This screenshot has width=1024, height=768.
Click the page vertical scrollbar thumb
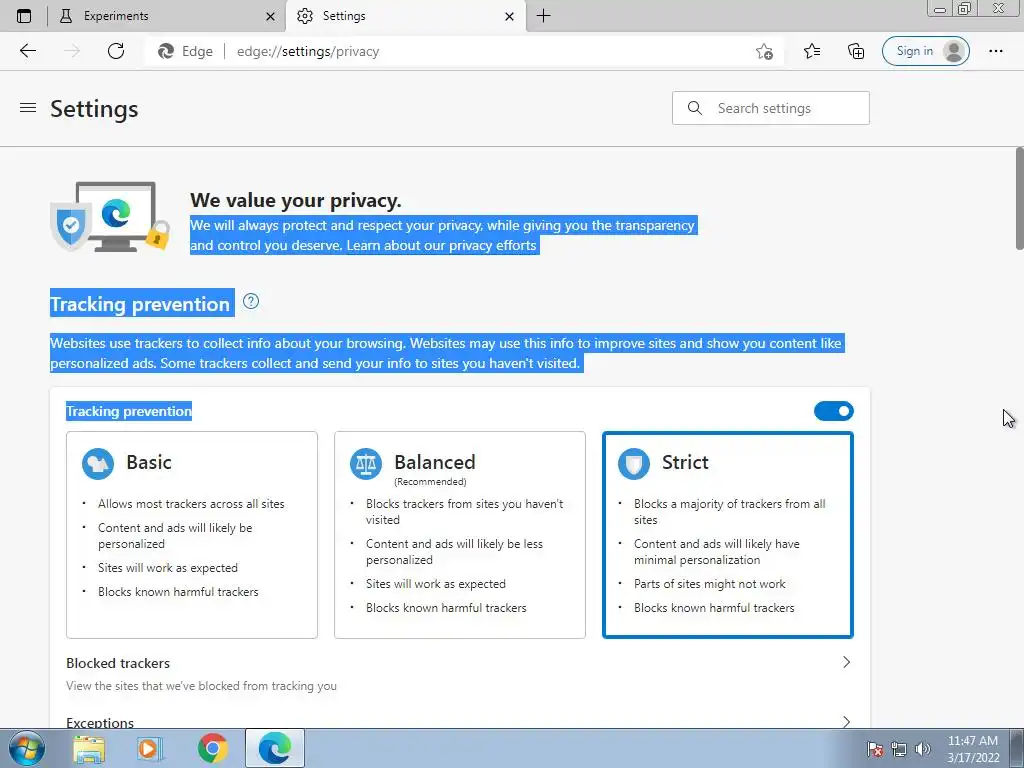click(1019, 199)
